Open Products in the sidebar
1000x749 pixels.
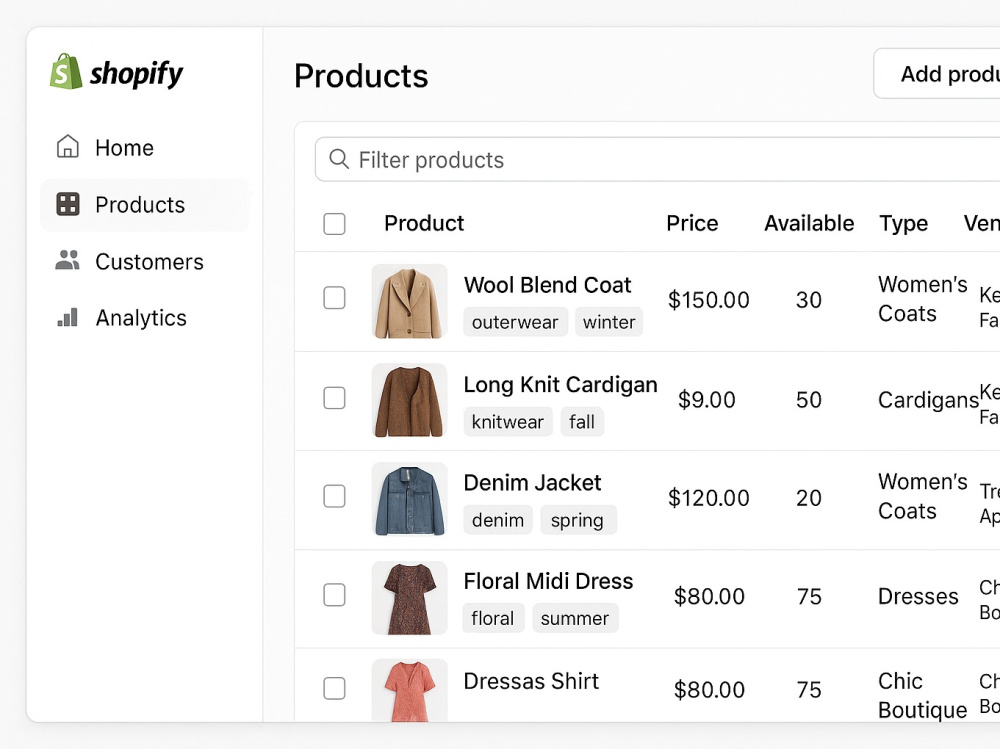pos(145,205)
